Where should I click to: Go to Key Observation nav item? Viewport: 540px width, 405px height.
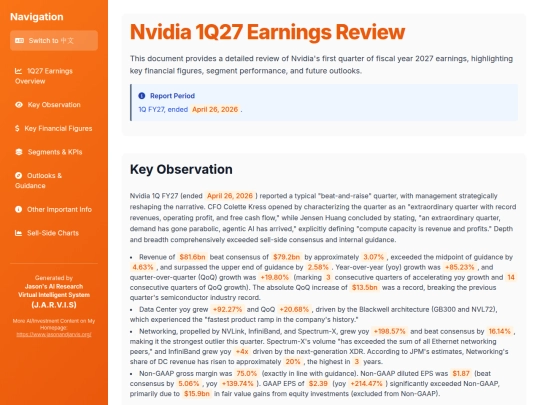(x=54, y=105)
